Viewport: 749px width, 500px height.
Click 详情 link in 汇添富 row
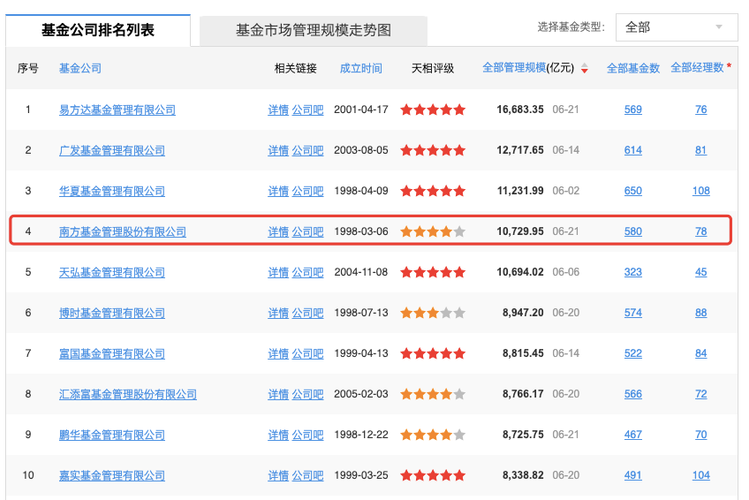[278, 394]
